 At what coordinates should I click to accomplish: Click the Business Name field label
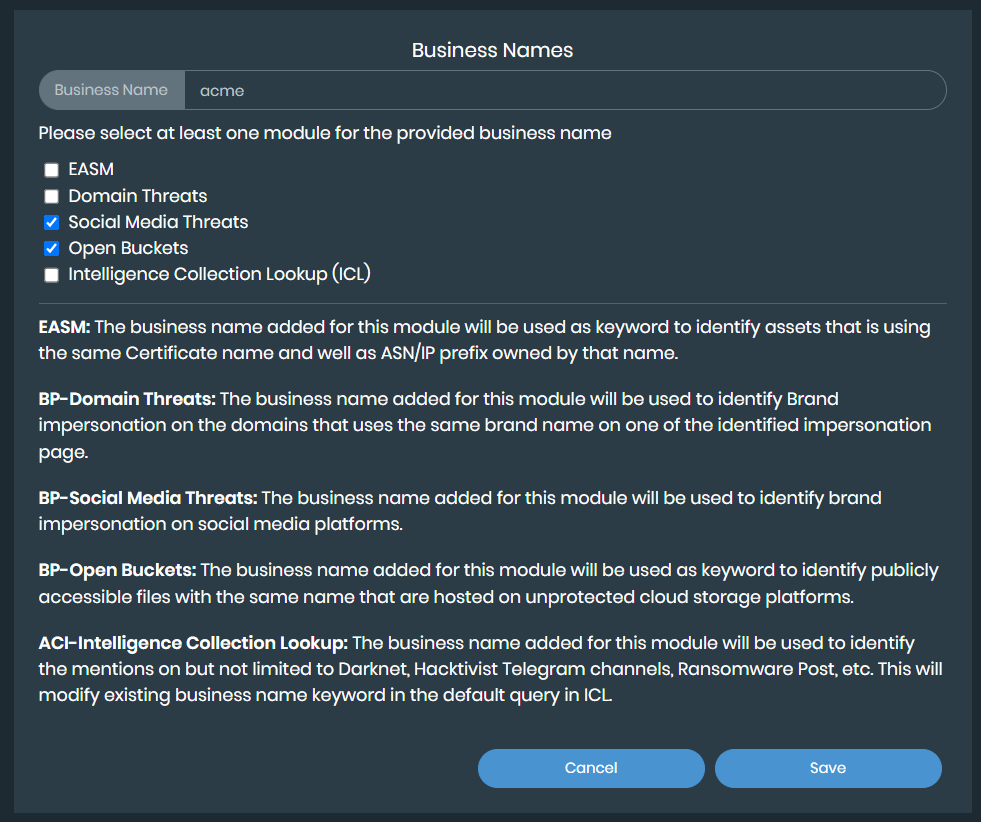click(111, 90)
